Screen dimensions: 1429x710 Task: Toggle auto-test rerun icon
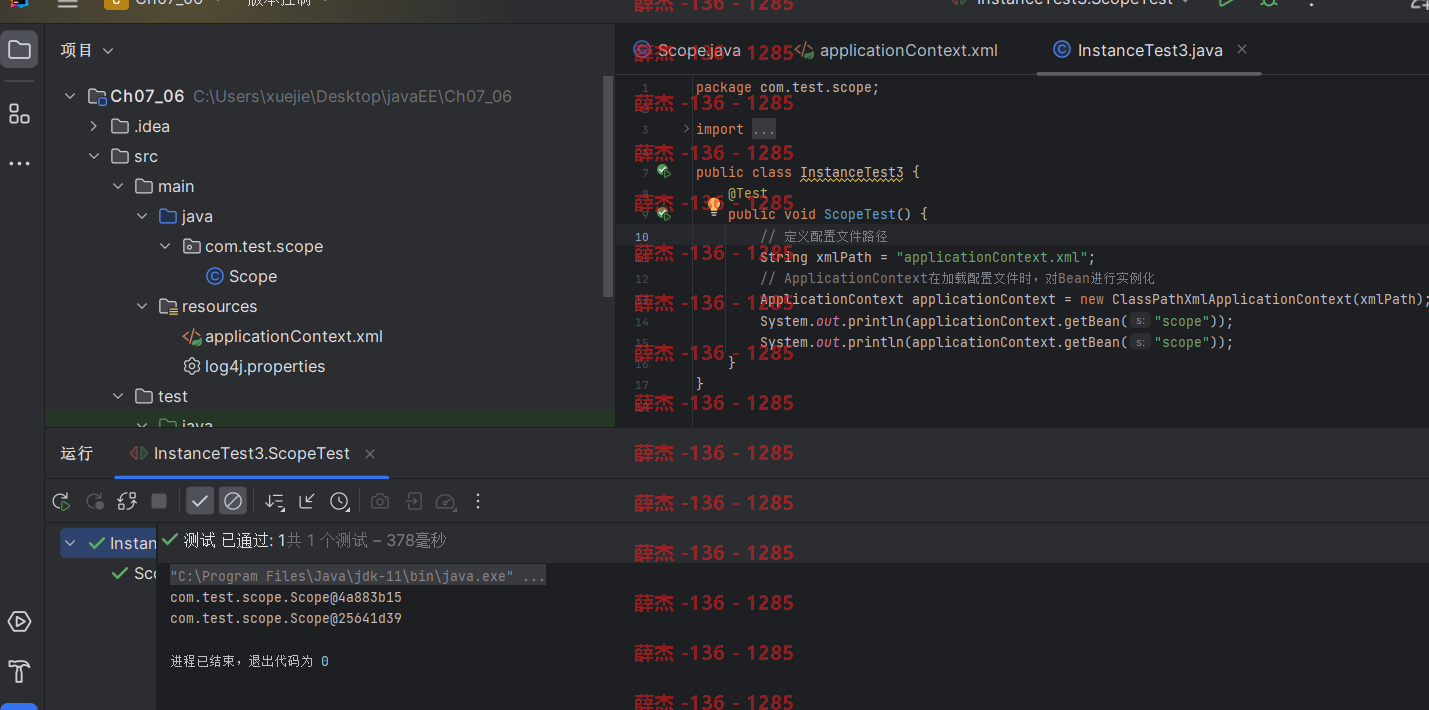(127, 501)
